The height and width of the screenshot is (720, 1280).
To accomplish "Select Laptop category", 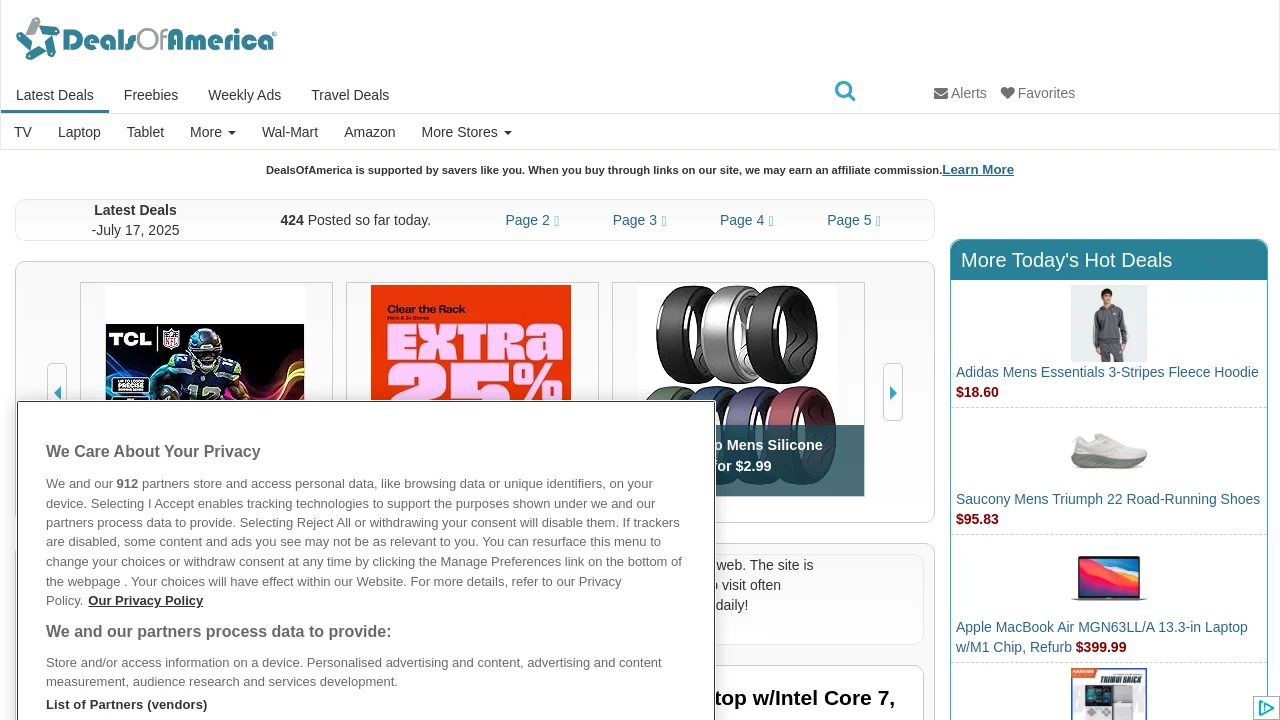I will pyautogui.click(x=79, y=132).
